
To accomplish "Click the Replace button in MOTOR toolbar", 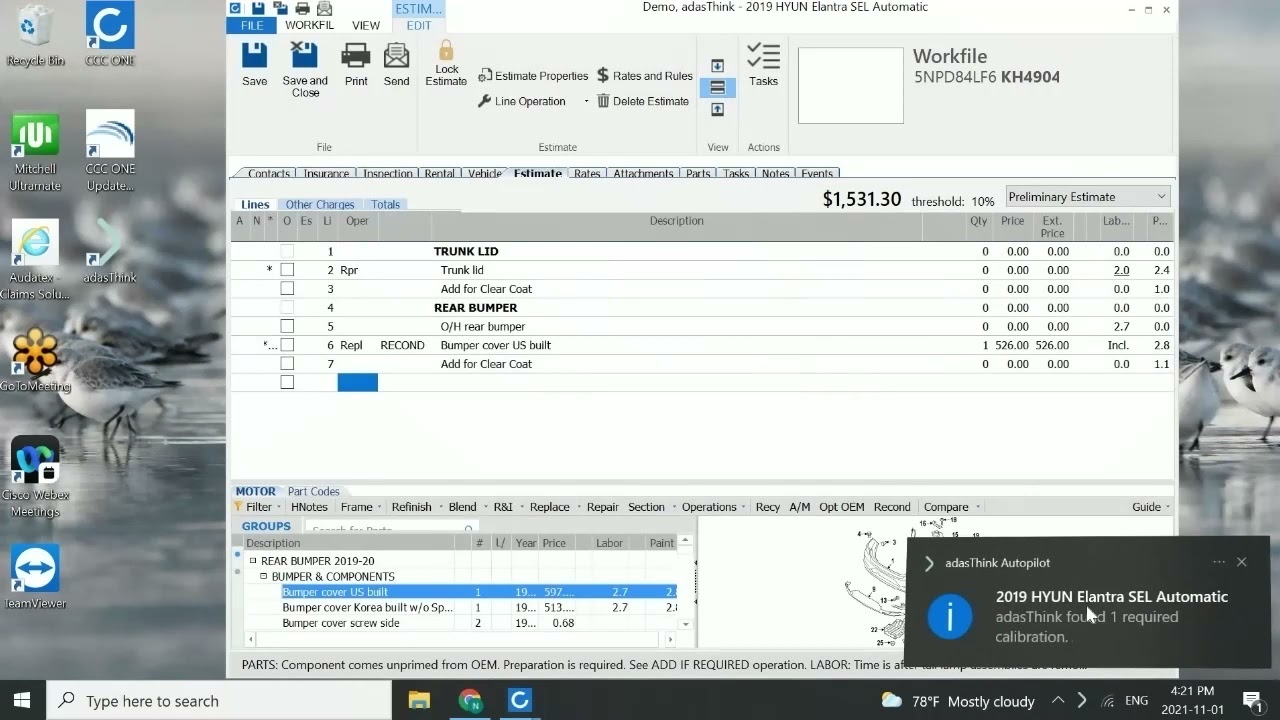I will point(549,507).
